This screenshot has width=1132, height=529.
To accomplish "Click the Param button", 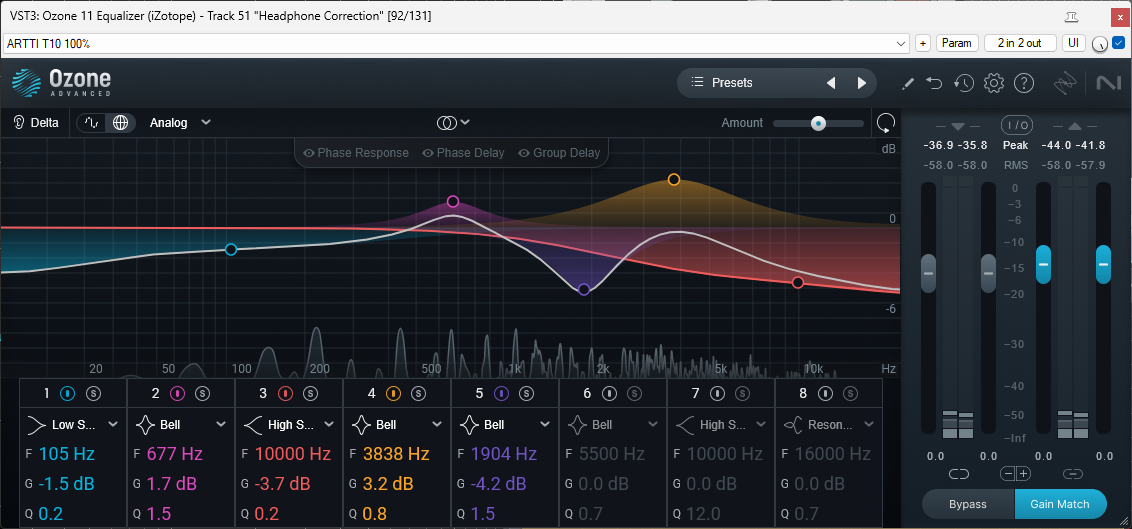I will [x=957, y=43].
